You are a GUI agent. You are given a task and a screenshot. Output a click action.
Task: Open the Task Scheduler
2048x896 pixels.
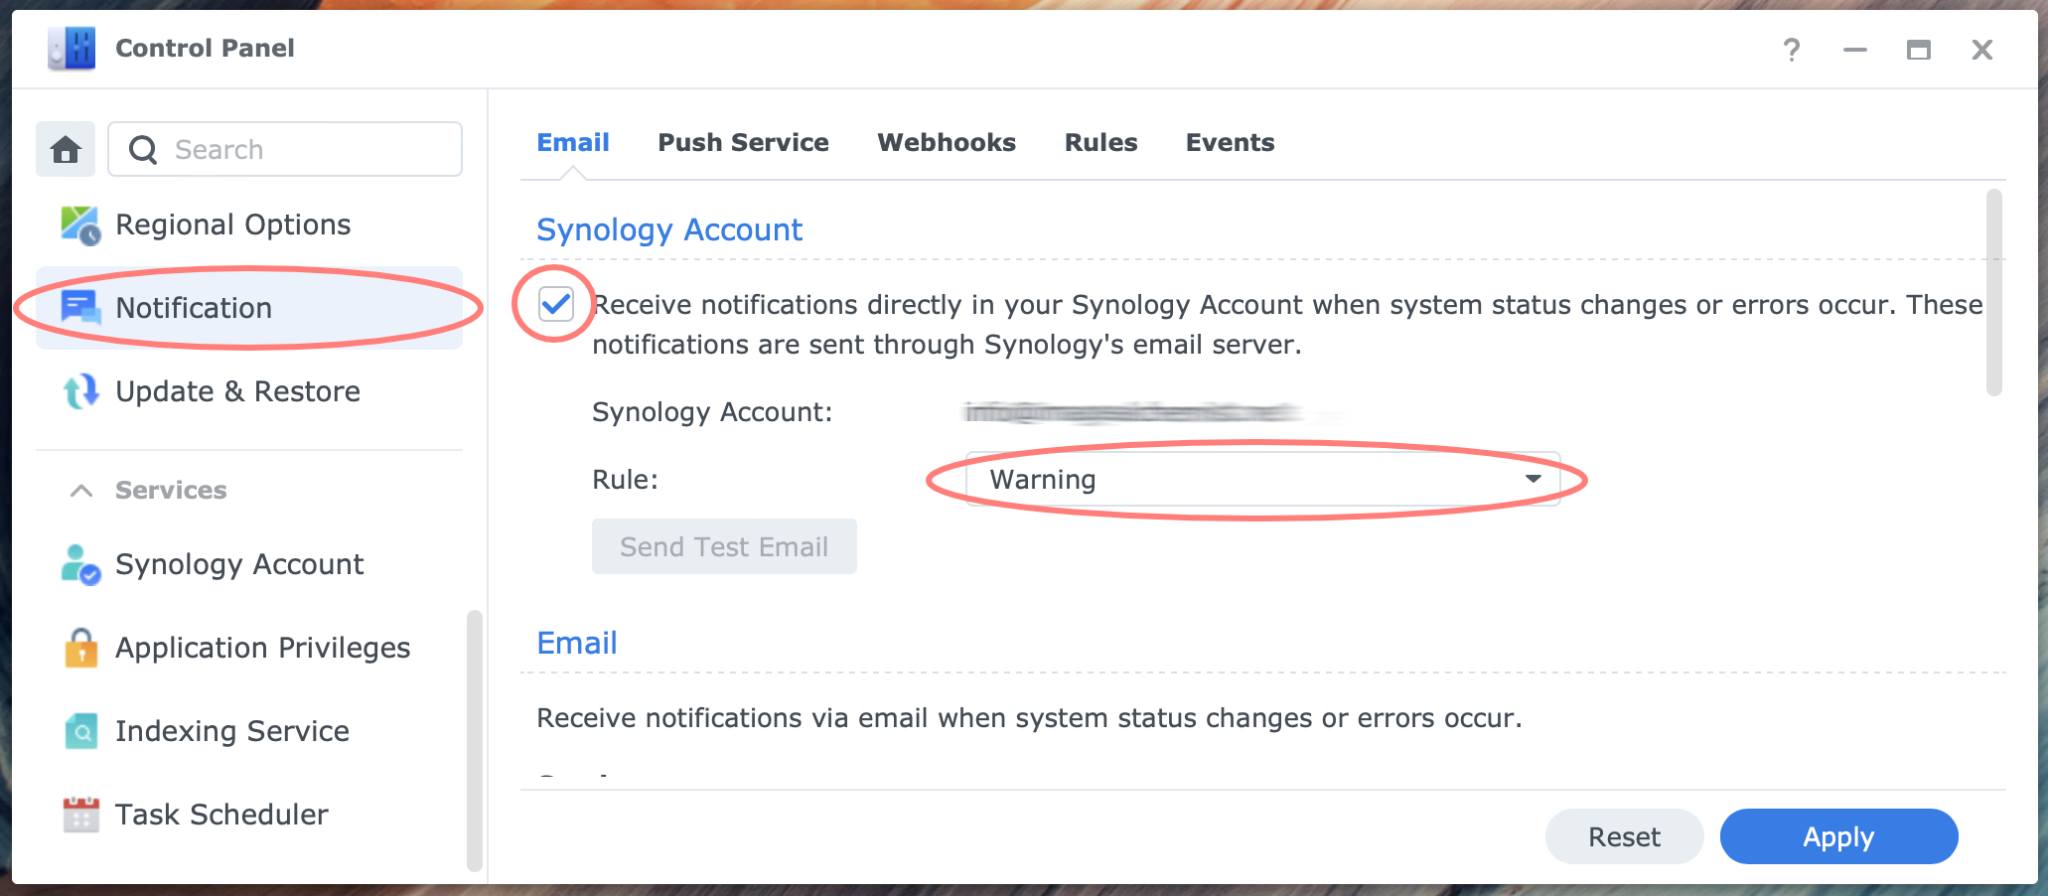[x=221, y=813]
